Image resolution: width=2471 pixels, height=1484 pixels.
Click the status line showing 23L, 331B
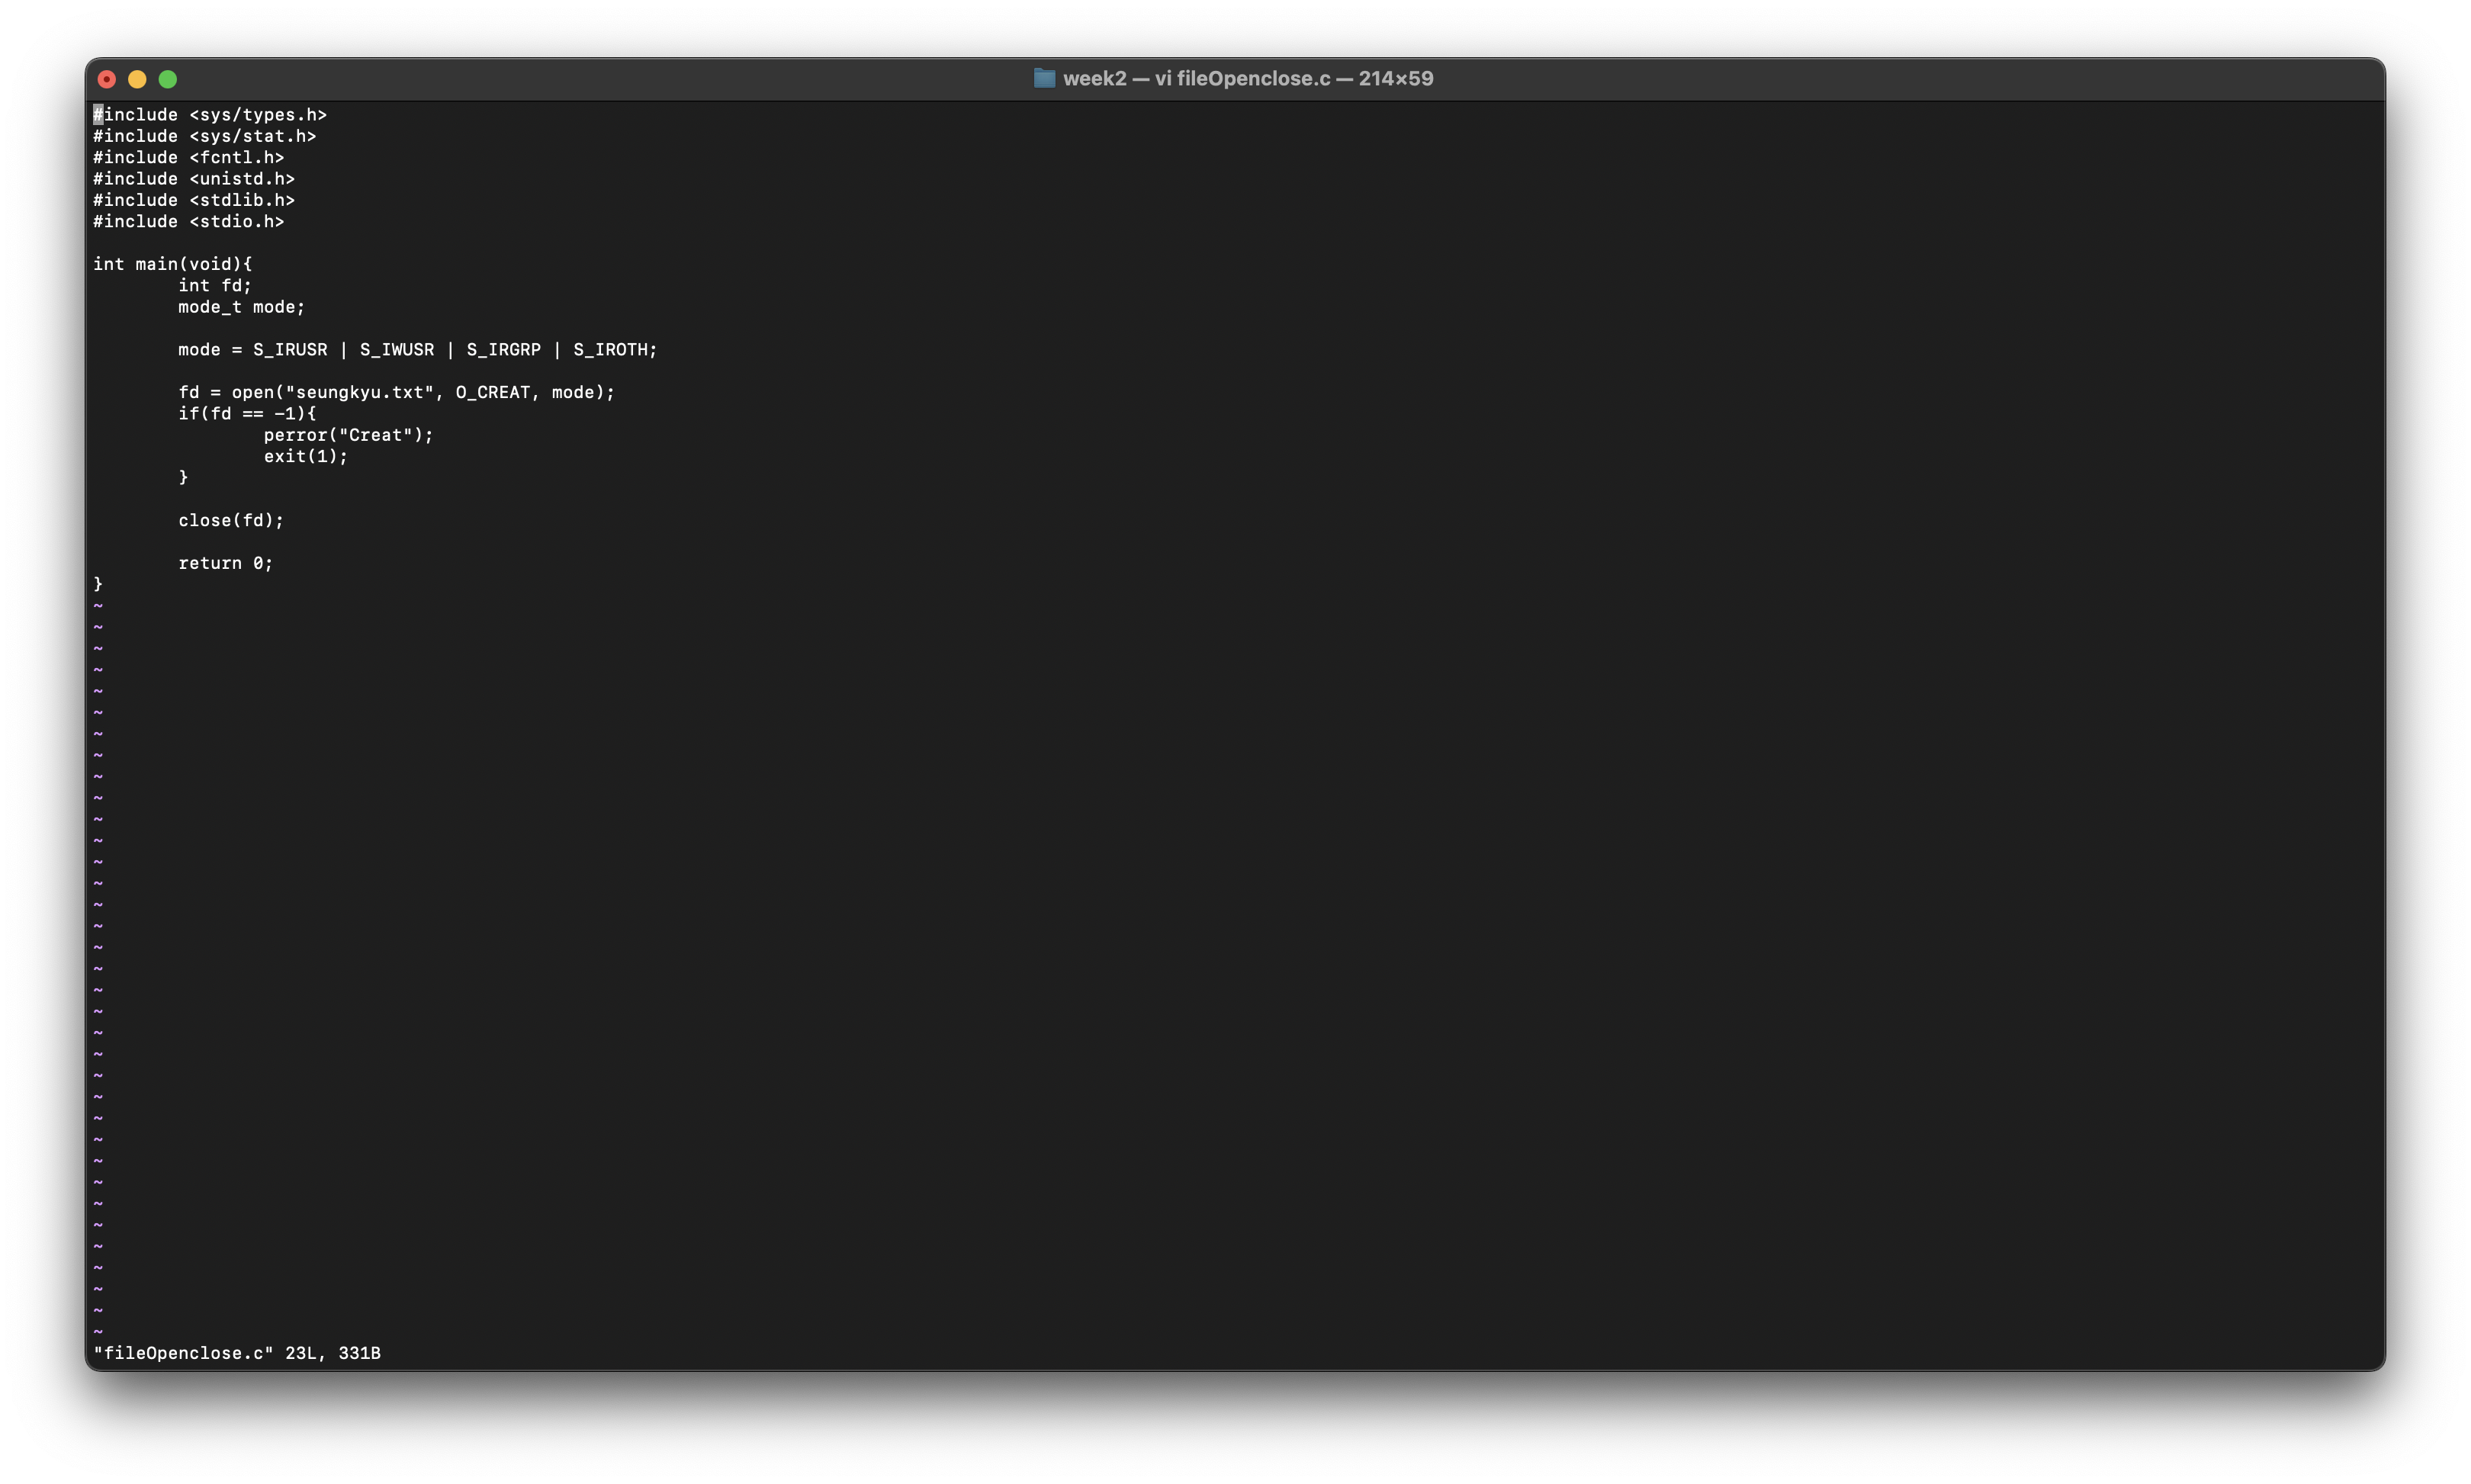point(237,1353)
